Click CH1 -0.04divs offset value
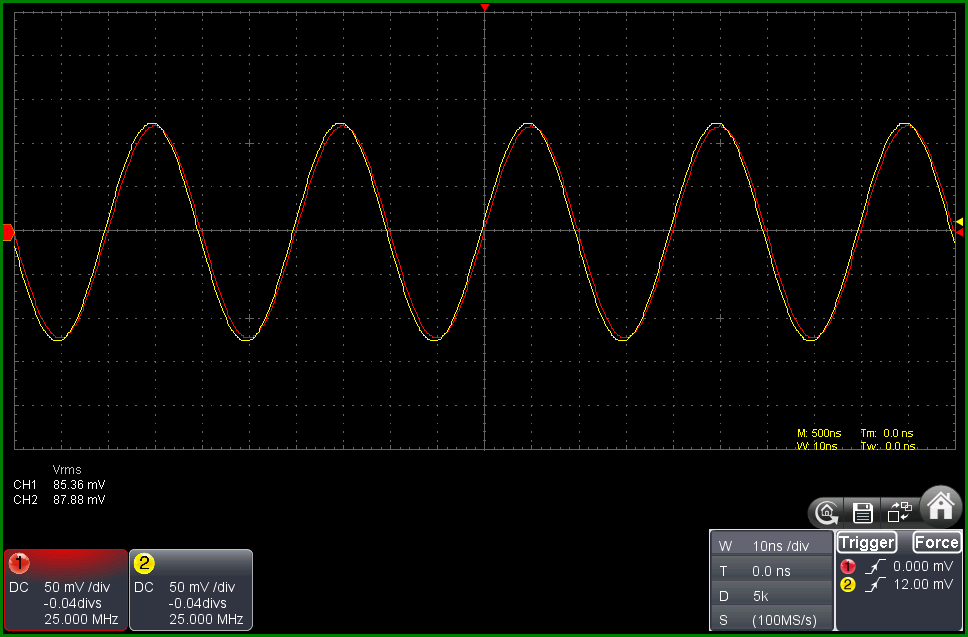 pos(72,603)
